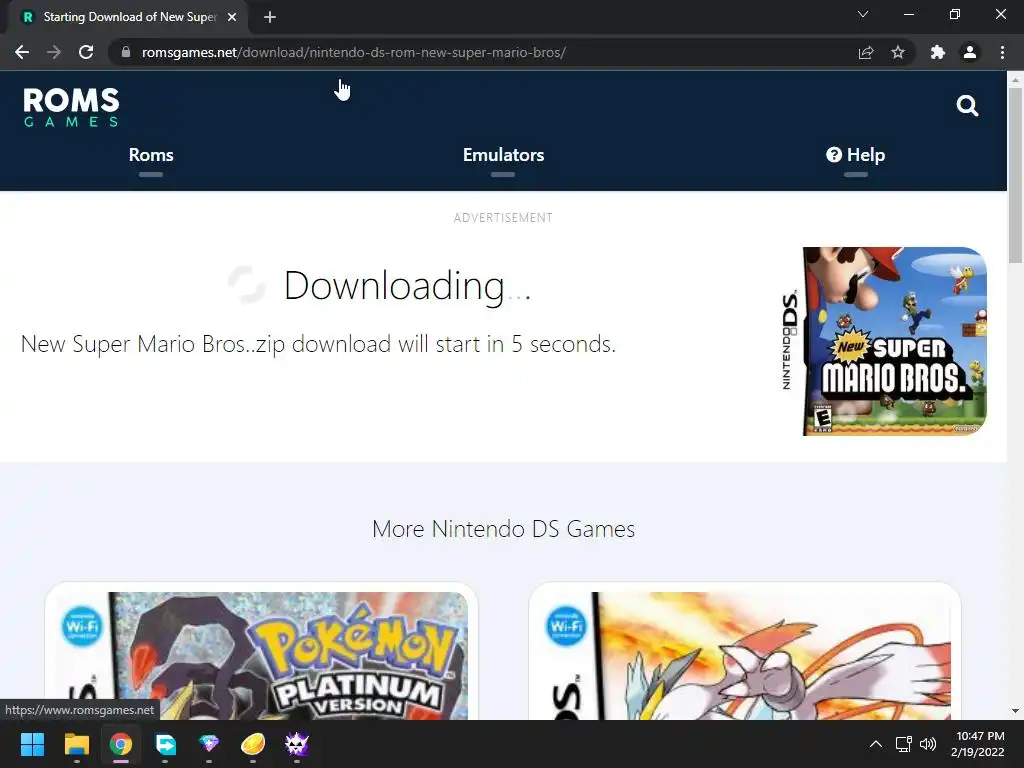
Task: Click the download will start countdown text
Action: coord(318,344)
